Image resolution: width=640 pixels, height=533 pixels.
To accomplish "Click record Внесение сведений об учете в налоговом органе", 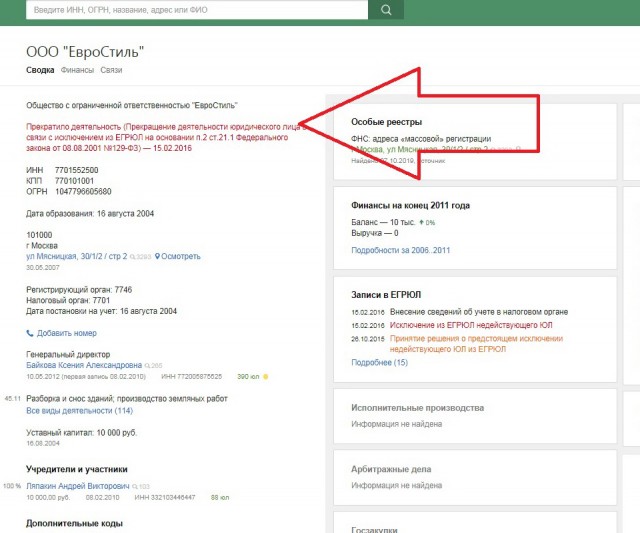I will point(479,312).
